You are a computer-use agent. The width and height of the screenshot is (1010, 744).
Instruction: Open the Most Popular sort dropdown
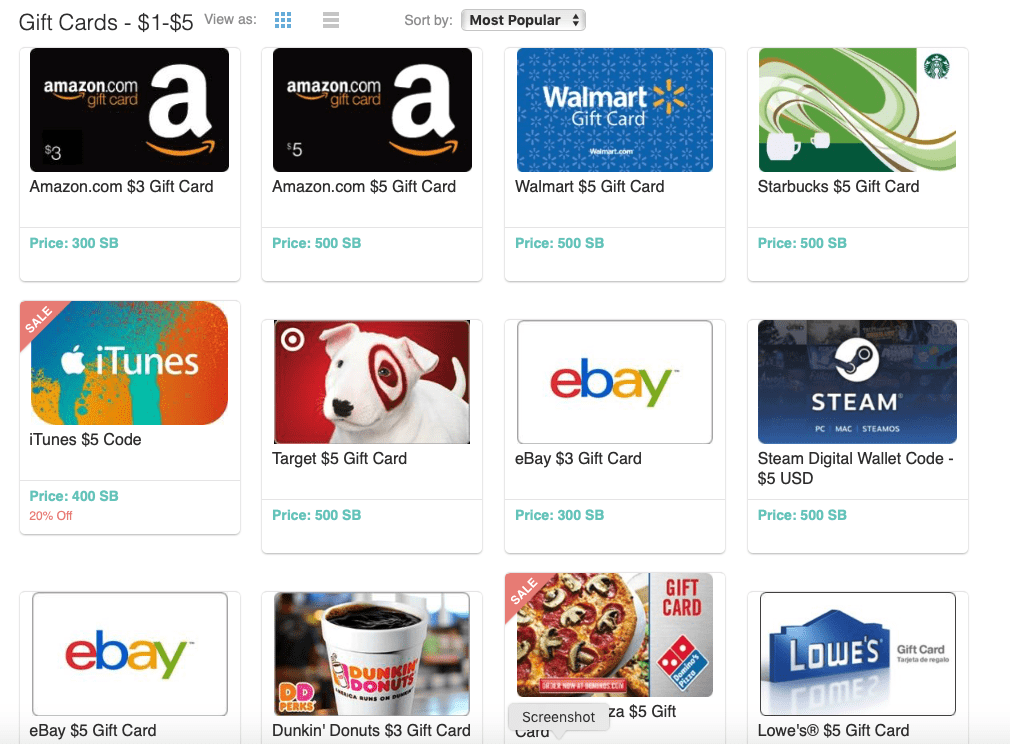point(523,20)
